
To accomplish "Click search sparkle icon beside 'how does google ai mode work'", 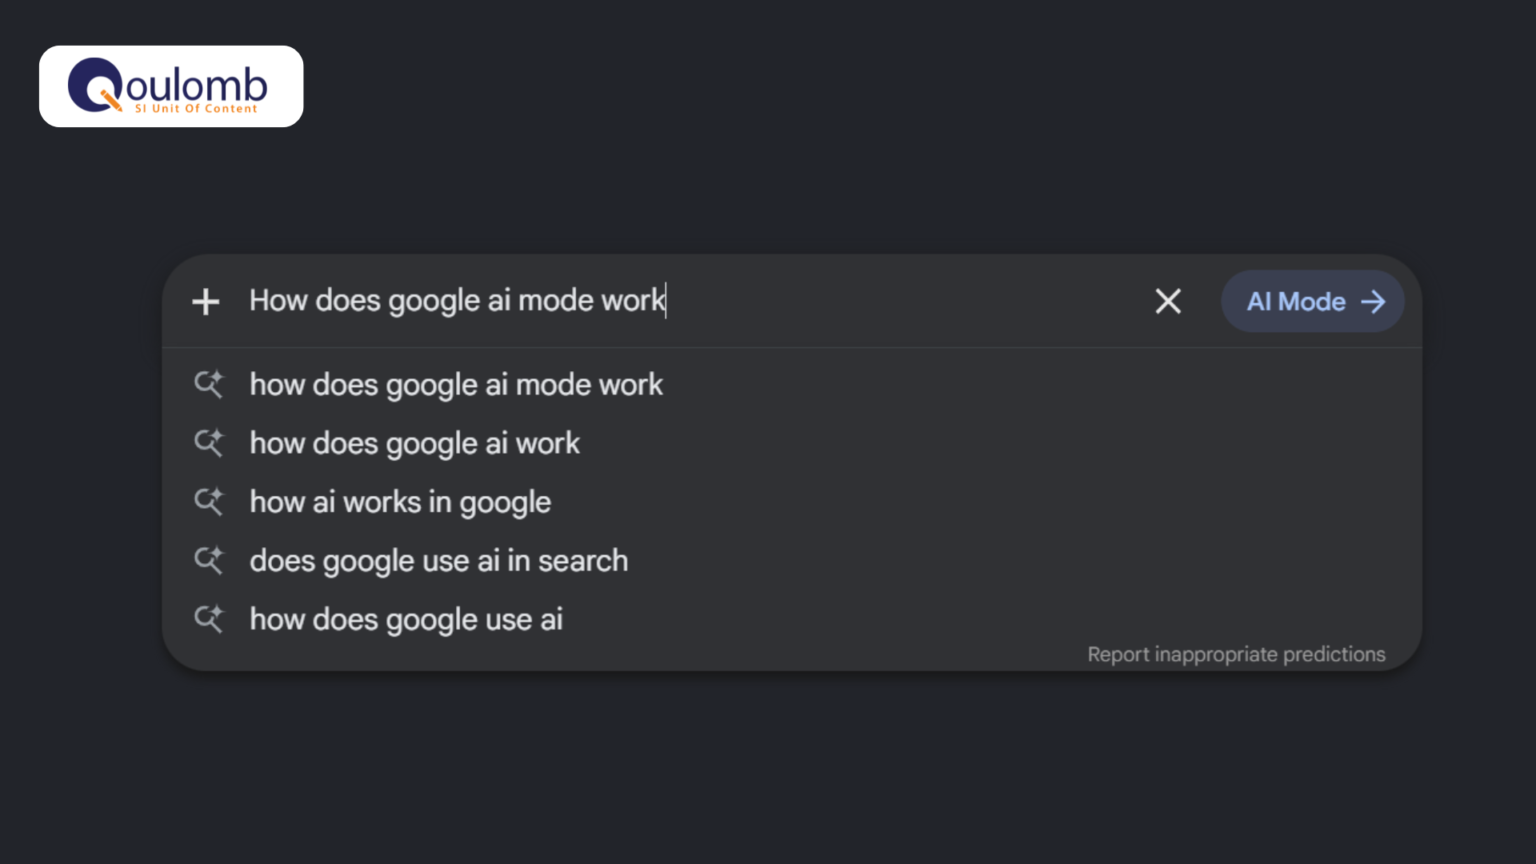I will (x=208, y=384).
